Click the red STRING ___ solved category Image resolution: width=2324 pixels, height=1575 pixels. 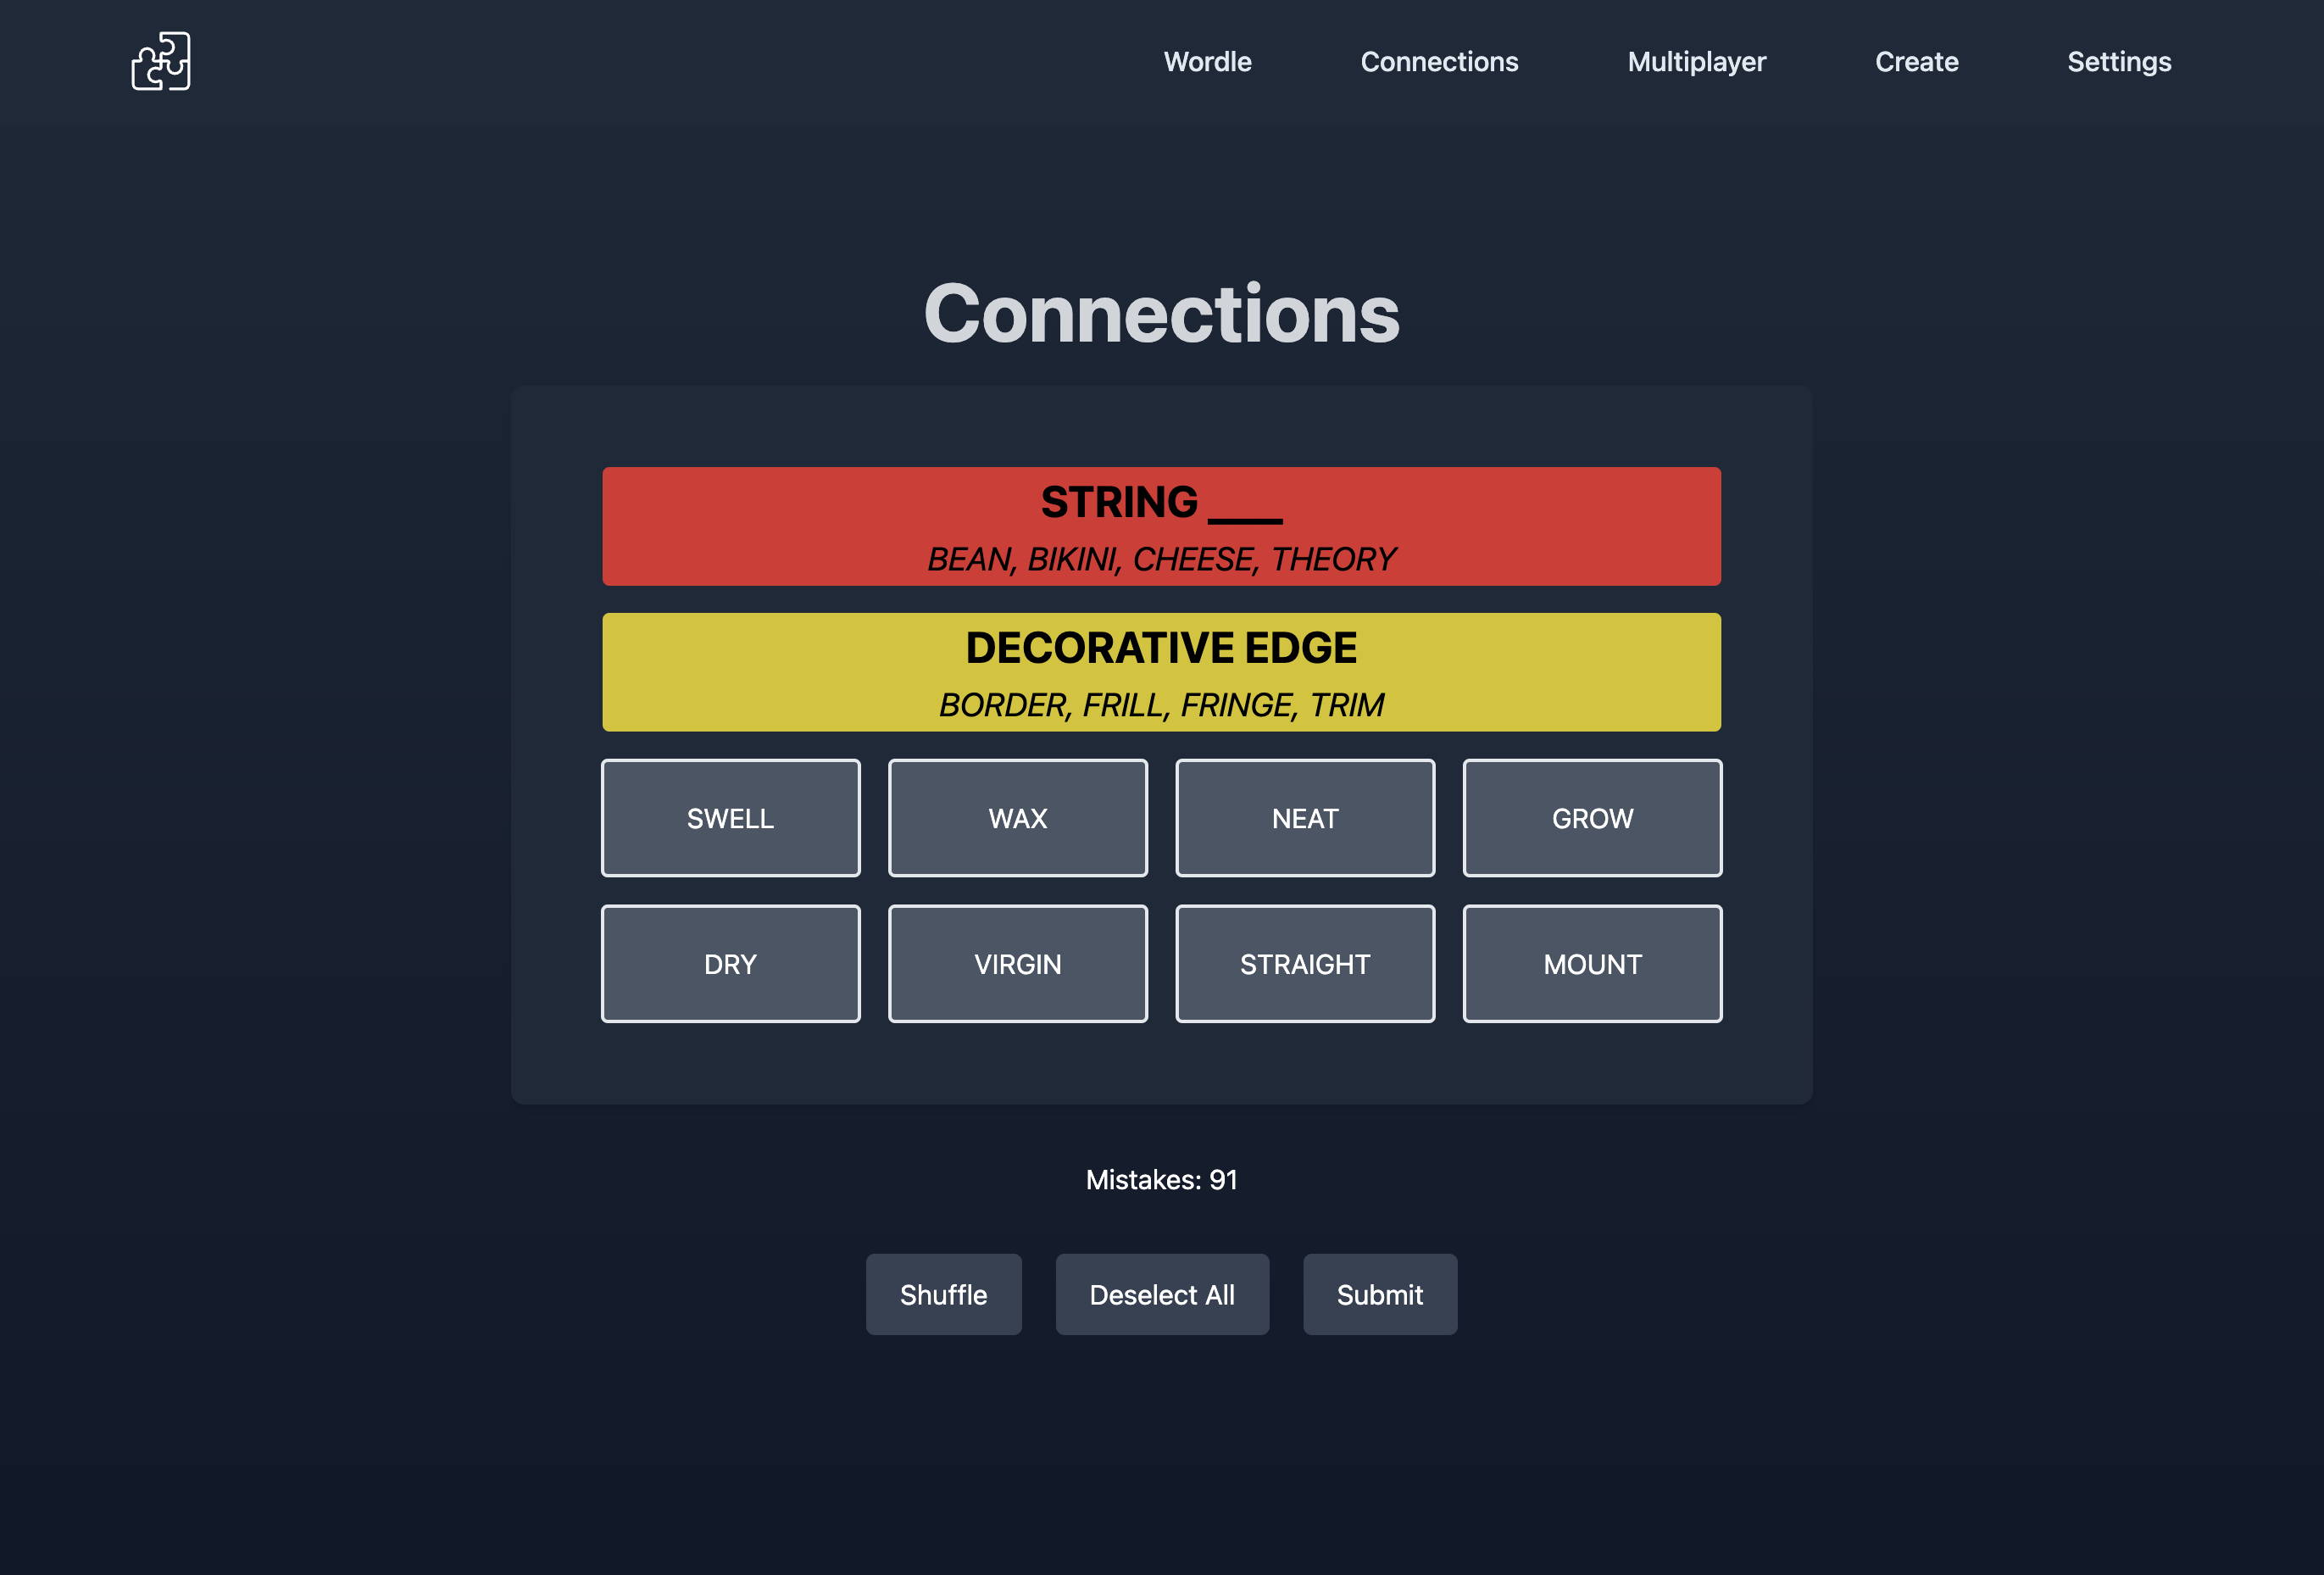(1162, 526)
